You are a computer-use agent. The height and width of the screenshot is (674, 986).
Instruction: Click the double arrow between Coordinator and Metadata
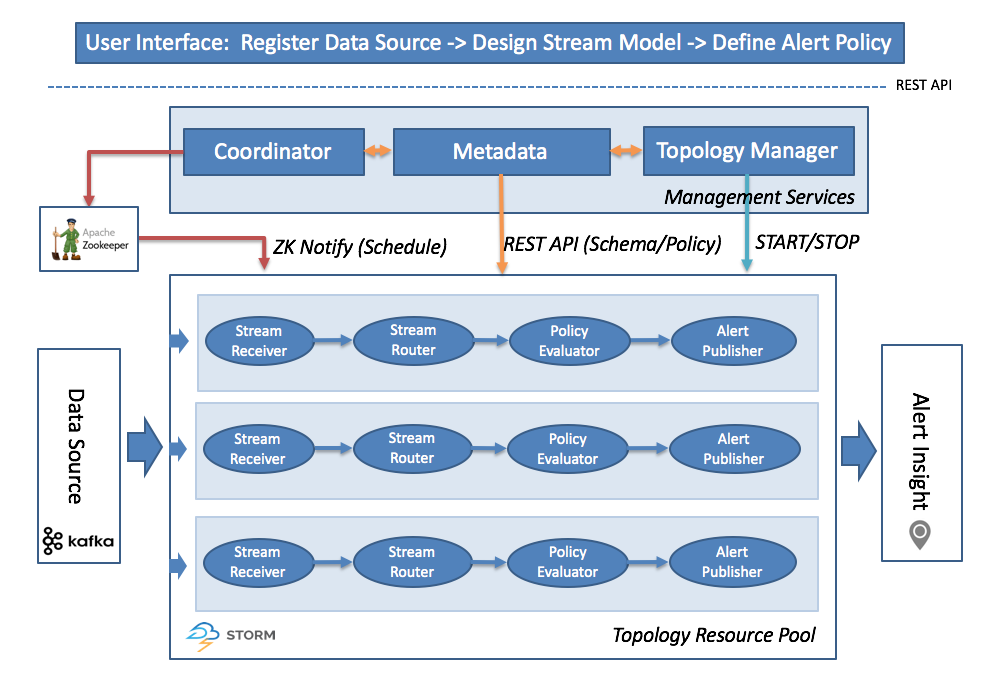377,152
